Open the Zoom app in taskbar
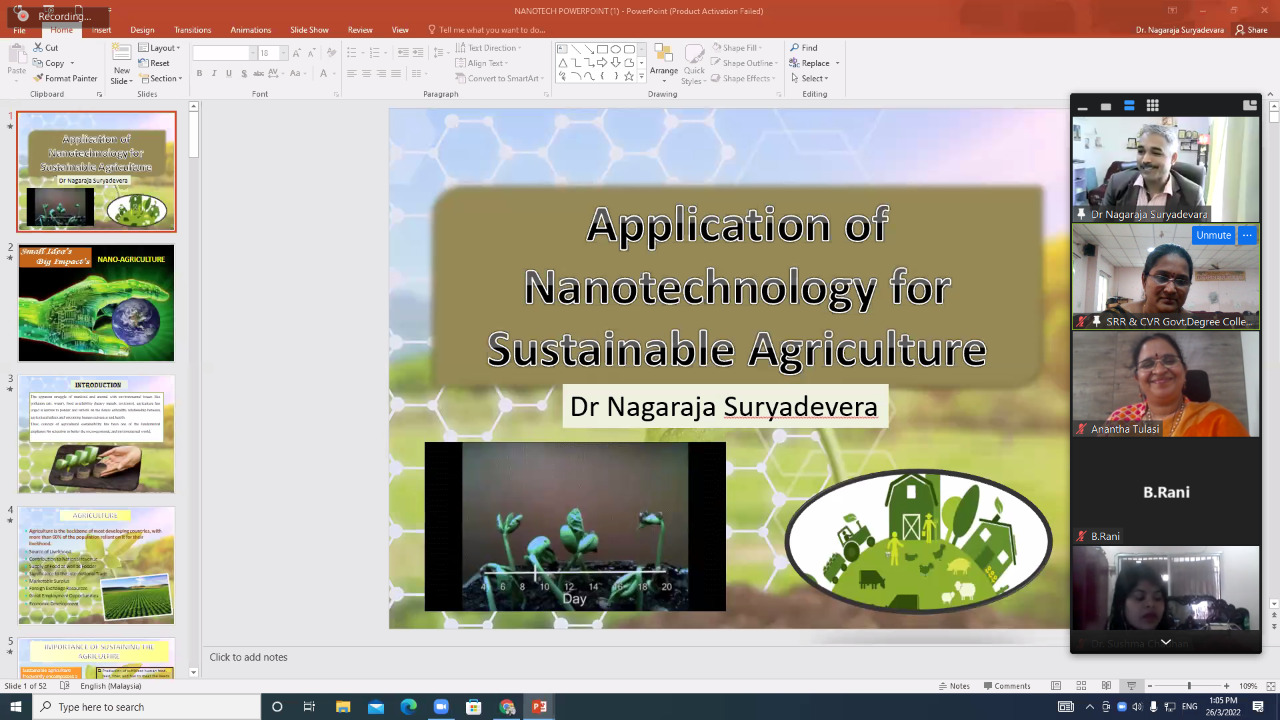 pyautogui.click(x=441, y=707)
